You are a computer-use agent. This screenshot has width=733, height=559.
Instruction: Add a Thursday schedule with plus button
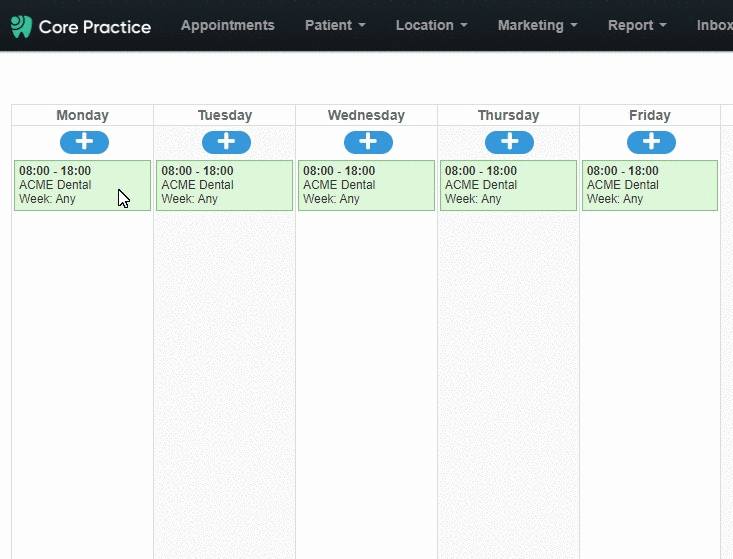pos(509,142)
